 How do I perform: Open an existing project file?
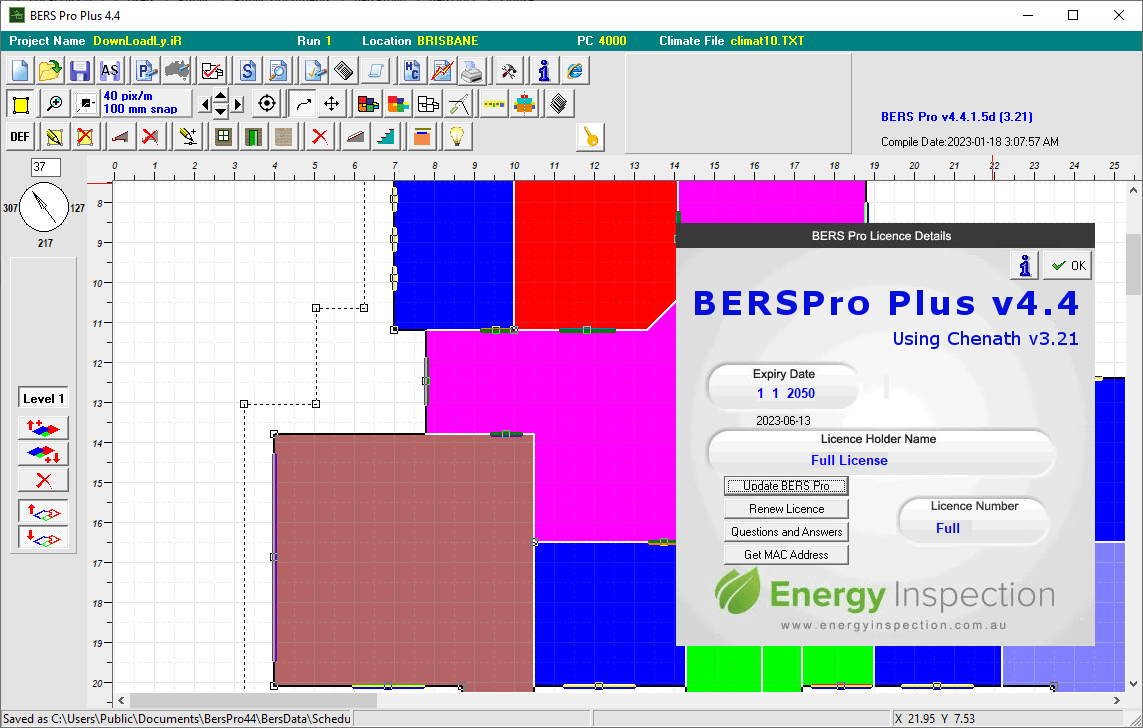coord(50,70)
